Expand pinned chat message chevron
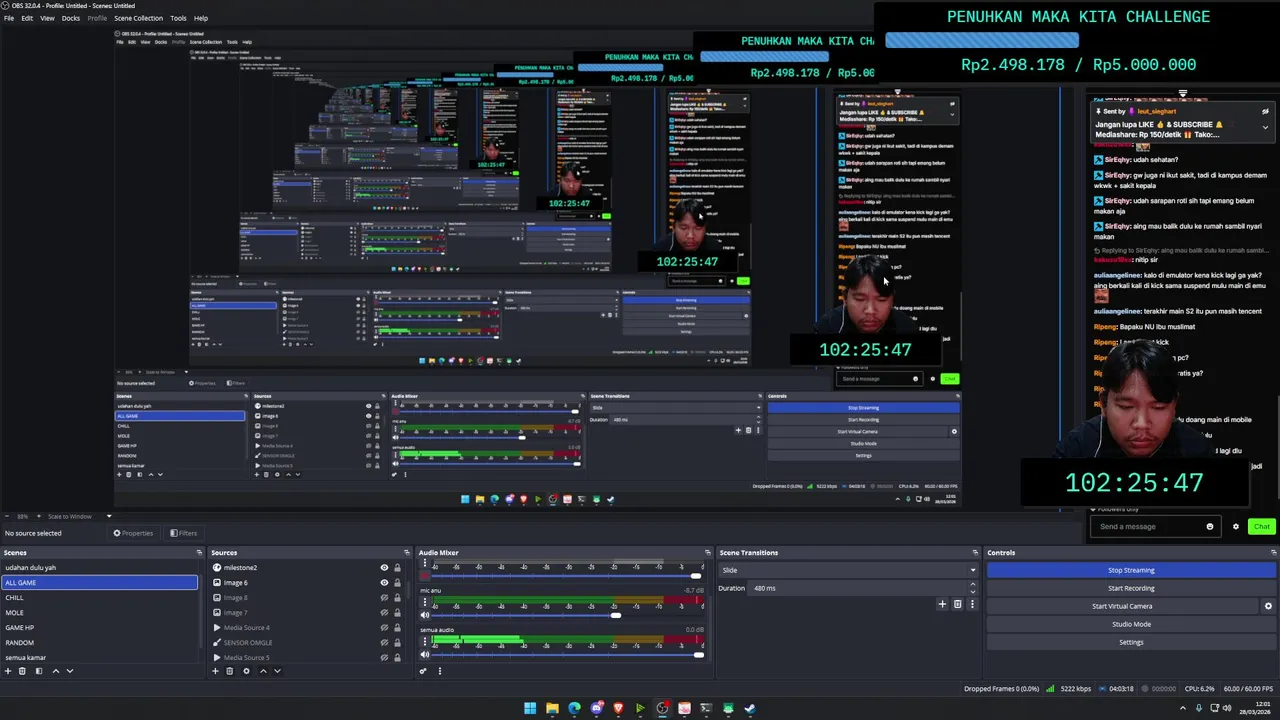 [x=1265, y=127]
